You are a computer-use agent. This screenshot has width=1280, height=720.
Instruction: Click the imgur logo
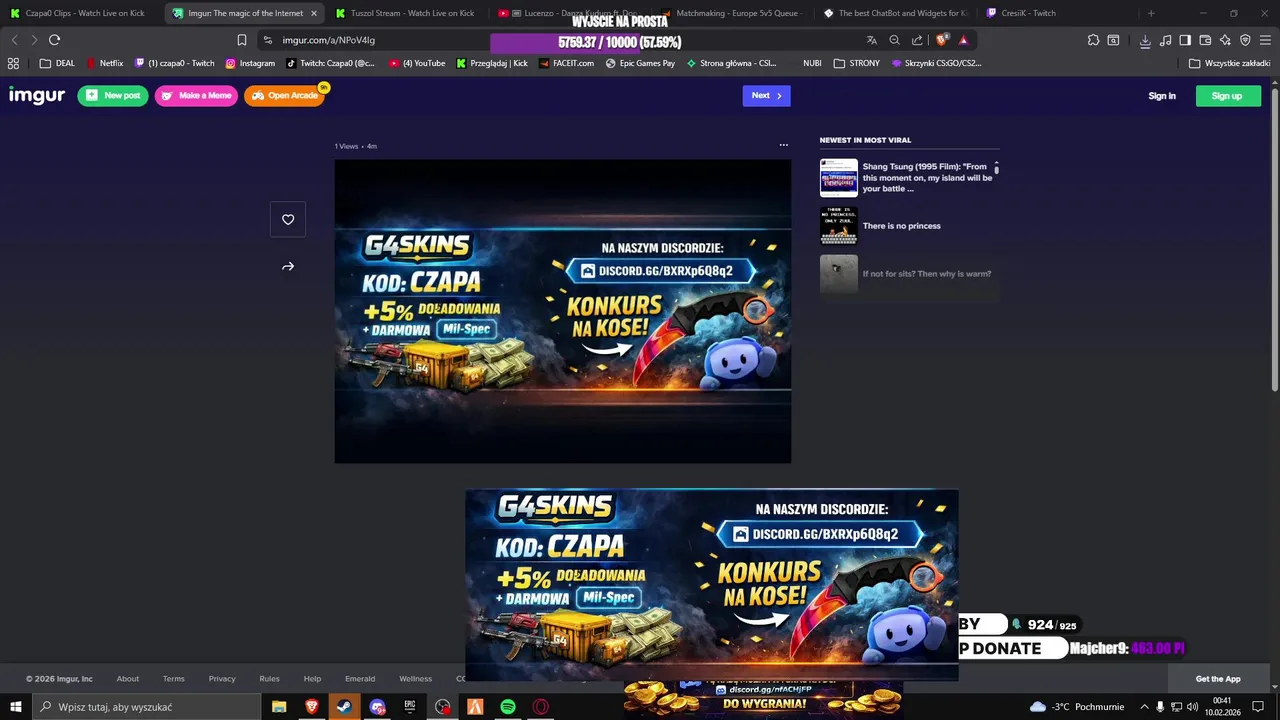click(37, 95)
